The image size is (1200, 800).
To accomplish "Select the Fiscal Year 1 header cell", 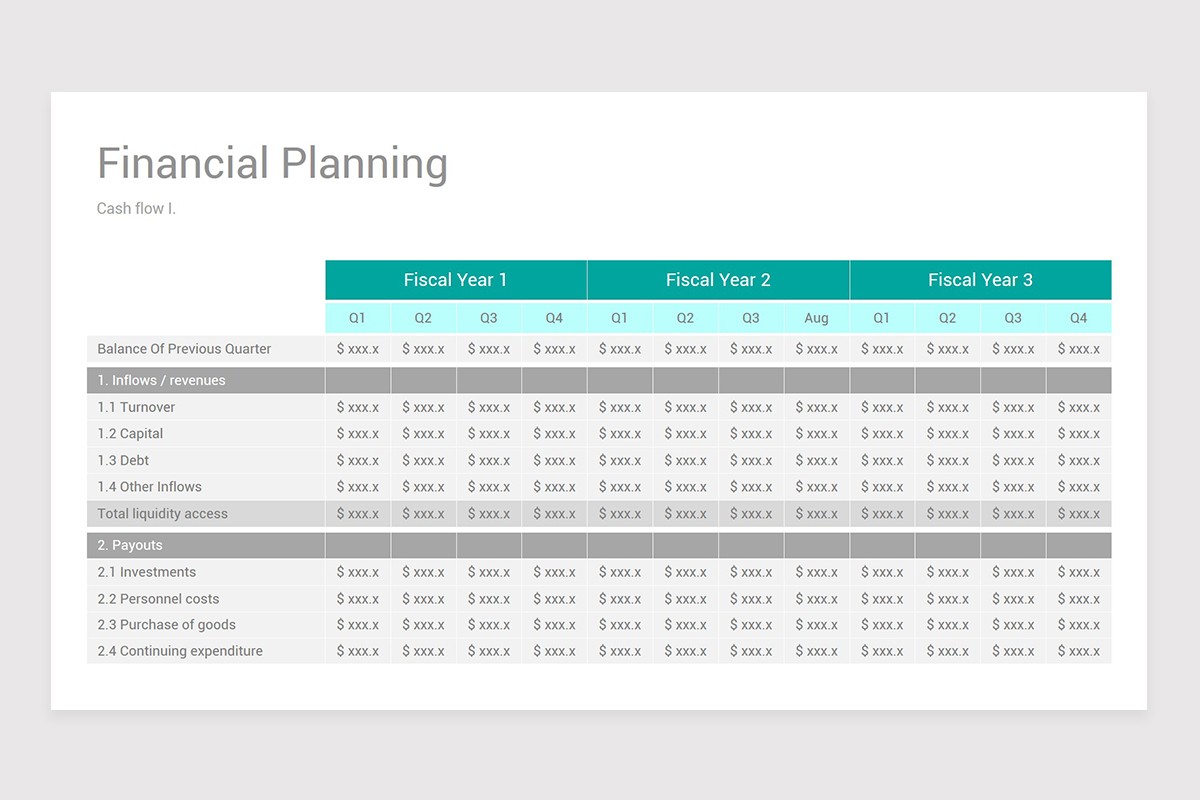I will coord(456,280).
